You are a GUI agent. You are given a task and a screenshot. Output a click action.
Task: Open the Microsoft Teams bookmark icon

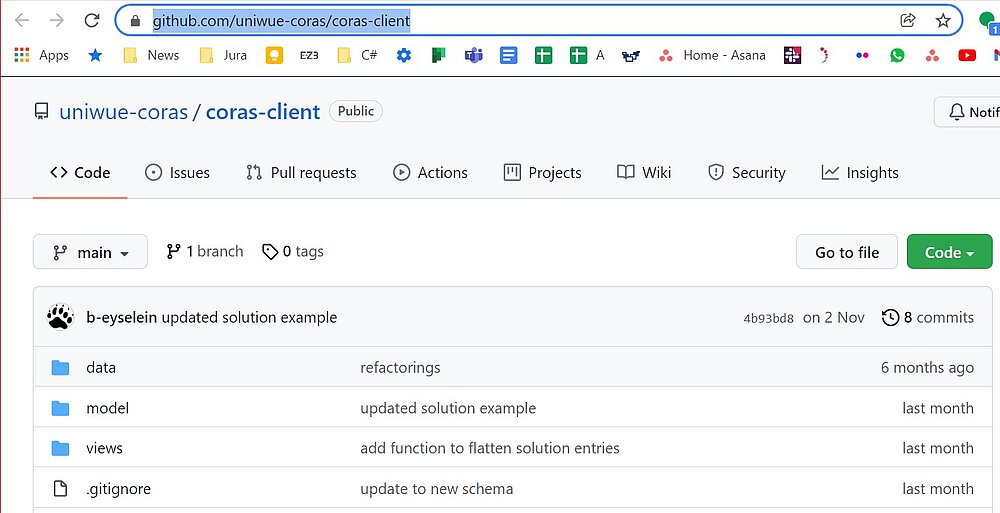tap(473, 55)
